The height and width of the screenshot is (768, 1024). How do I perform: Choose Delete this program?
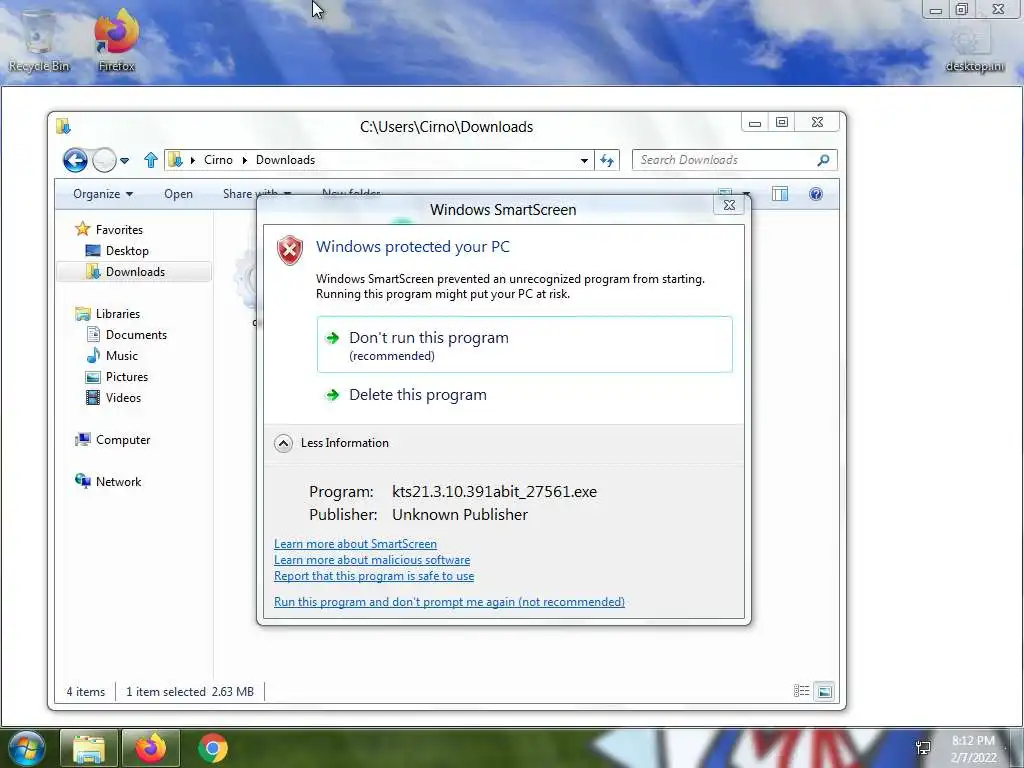(x=418, y=395)
